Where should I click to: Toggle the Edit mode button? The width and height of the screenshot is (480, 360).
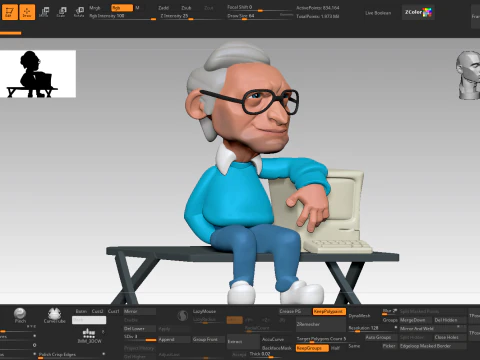pyautogui.click(x=9, y=12)
